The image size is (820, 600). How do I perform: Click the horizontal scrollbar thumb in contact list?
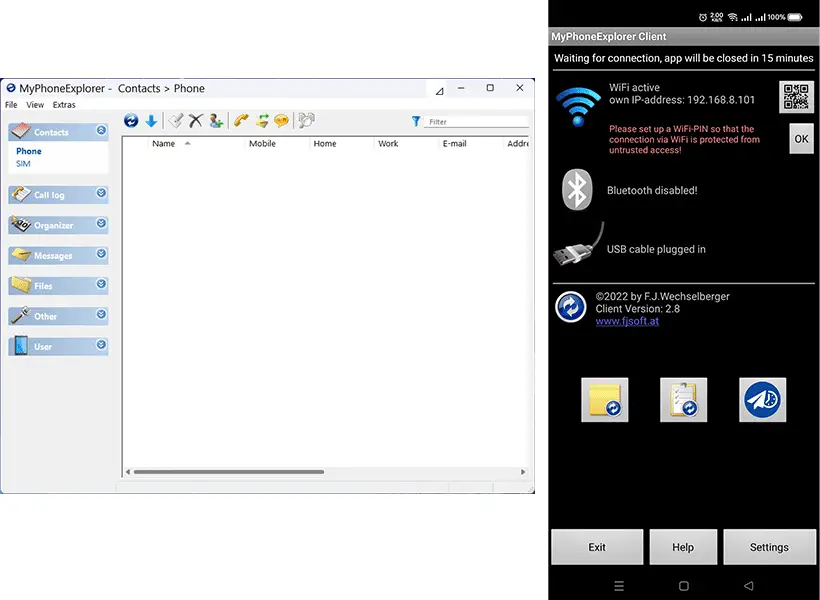(229, 472)
